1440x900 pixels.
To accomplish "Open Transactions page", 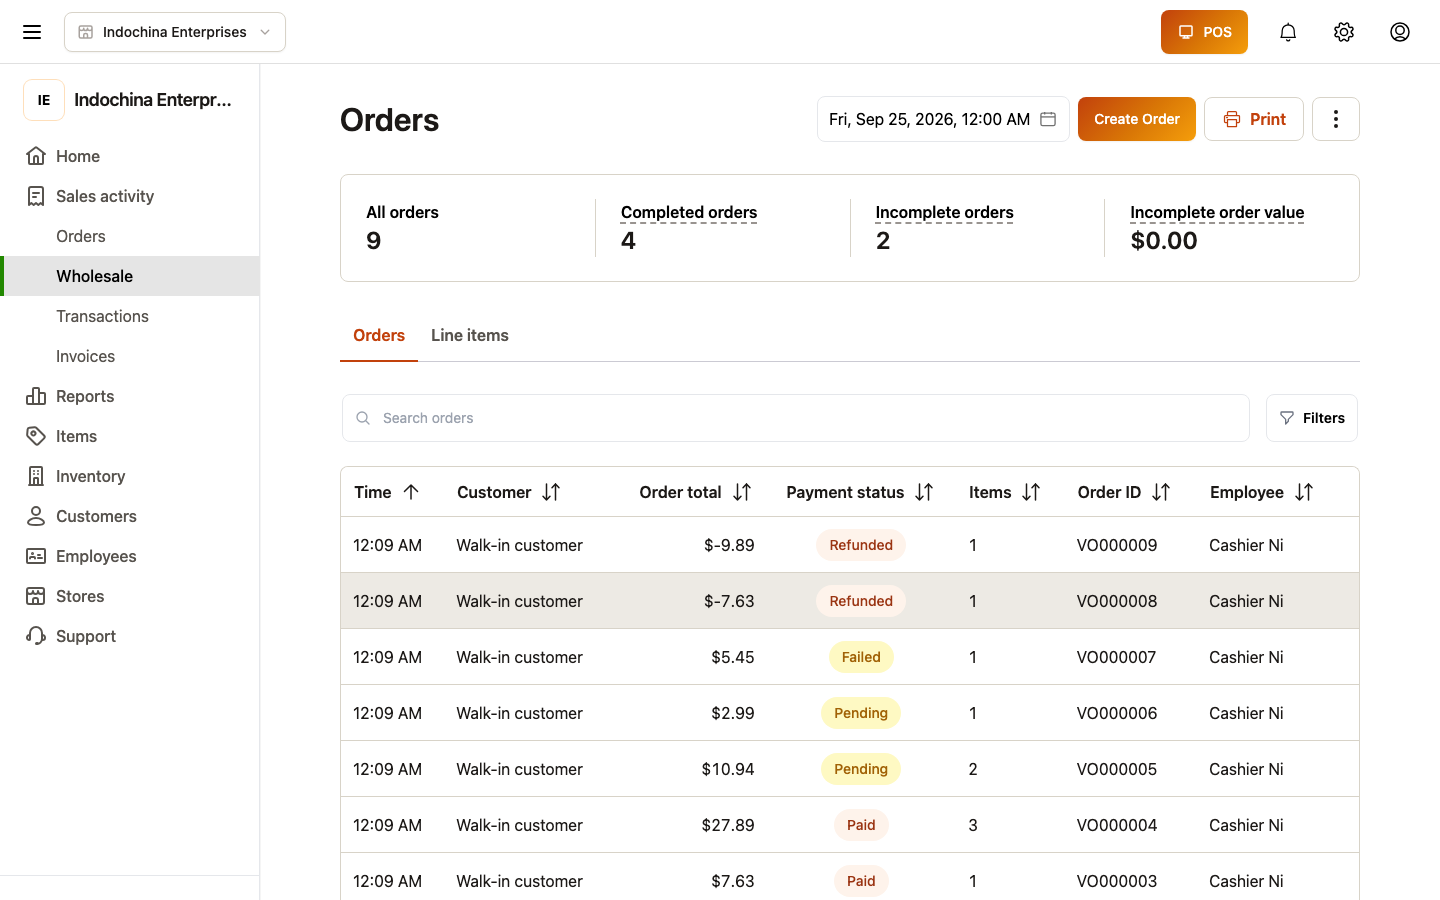I will pyautogui.click(x=130, y=316).
